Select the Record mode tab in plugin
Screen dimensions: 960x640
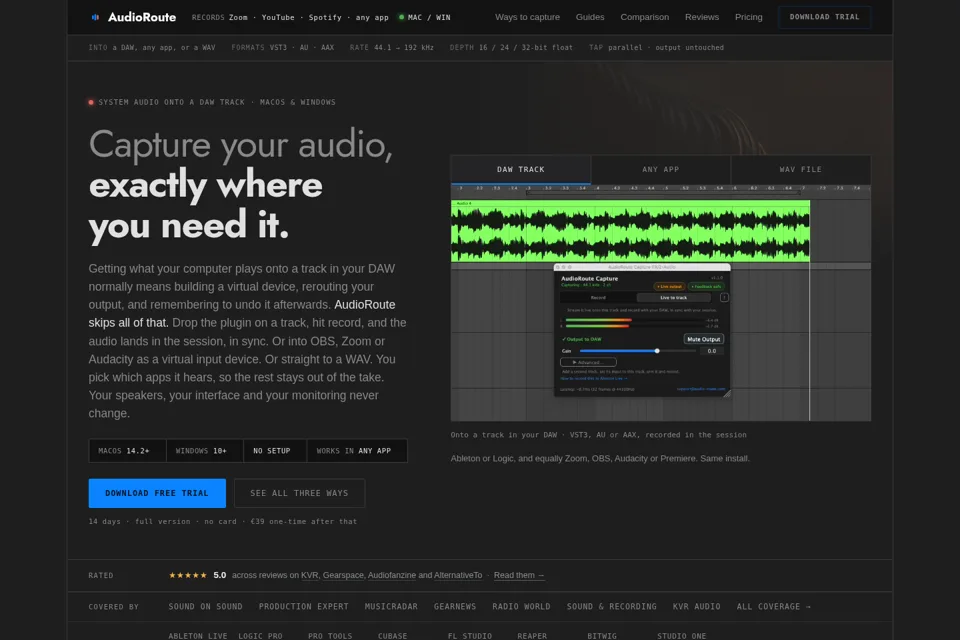(x=598, y=298)
